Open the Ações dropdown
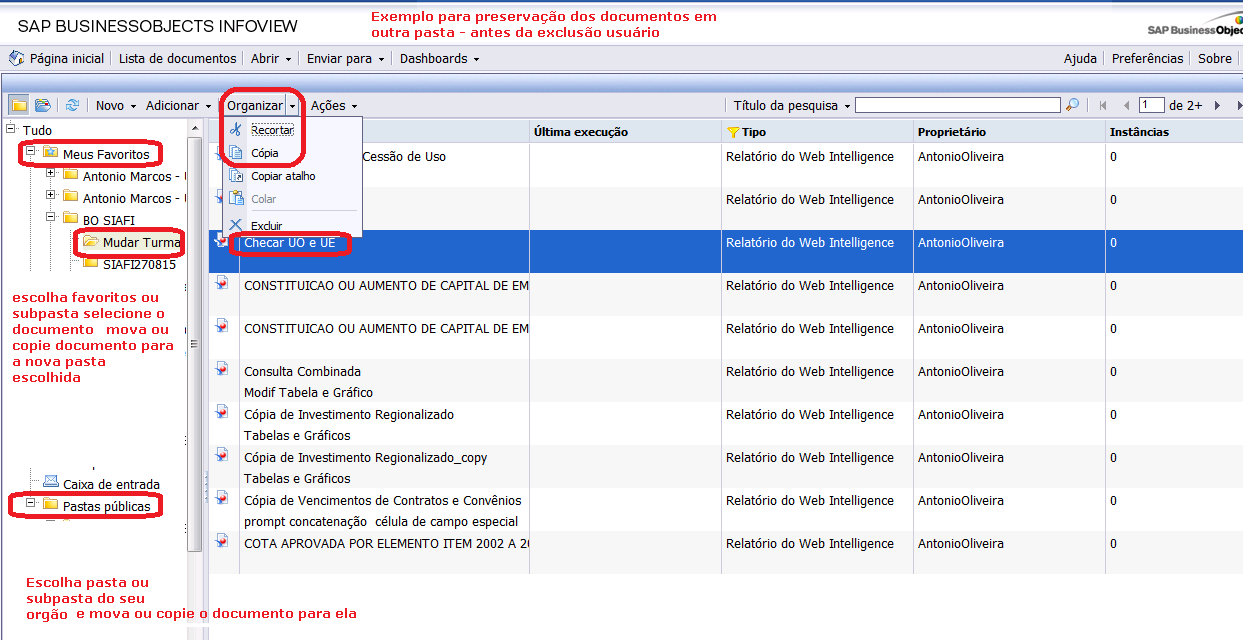The width and height of the screenshot is (1243, 640). click(x=334, y=105)
